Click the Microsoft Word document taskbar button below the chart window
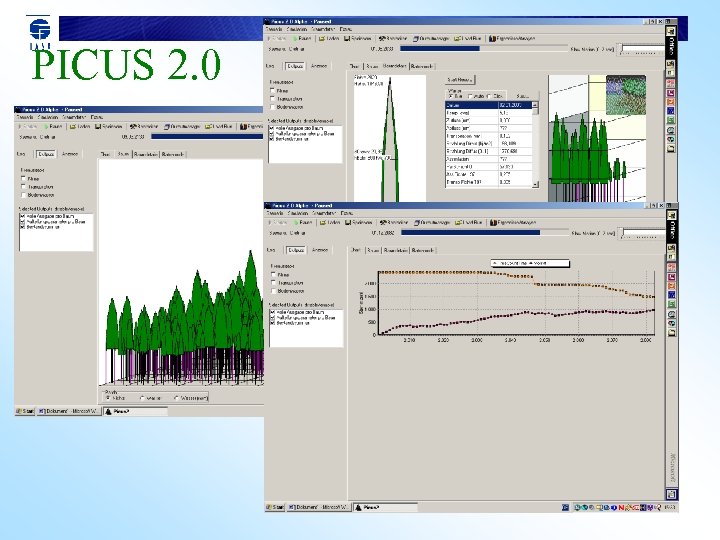Screen dimensions: 720x540 click(320, 507)
